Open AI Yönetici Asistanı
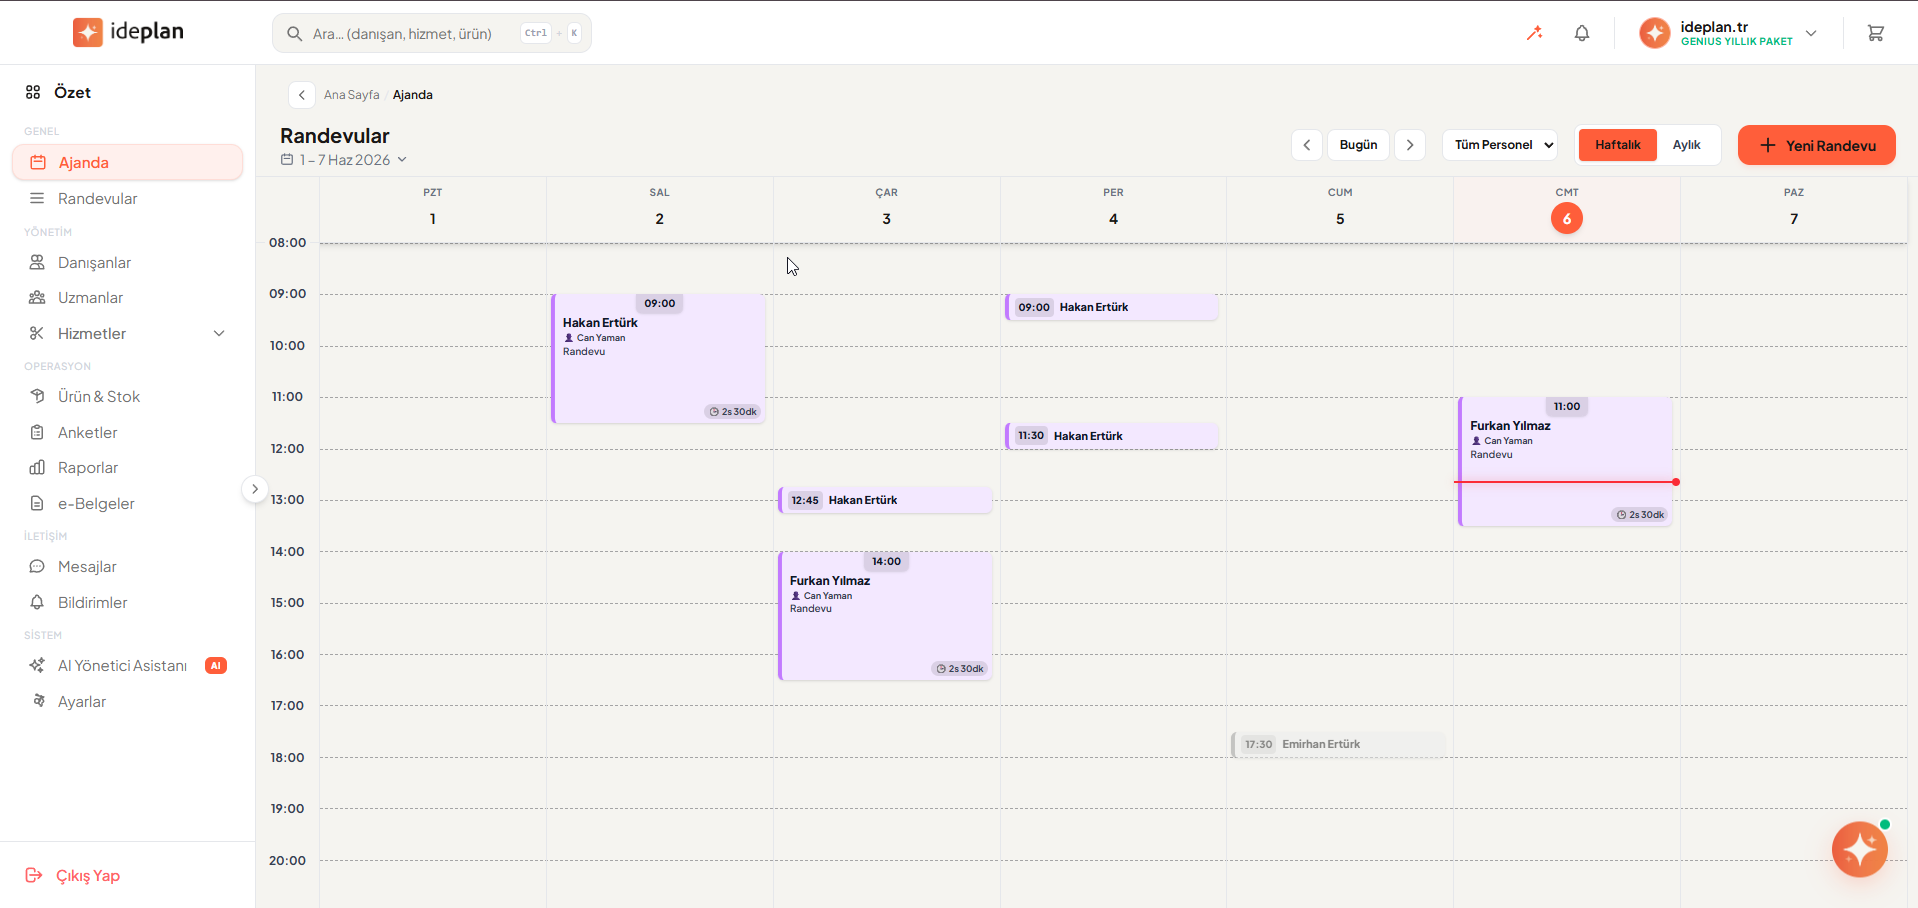 [128, 665]
